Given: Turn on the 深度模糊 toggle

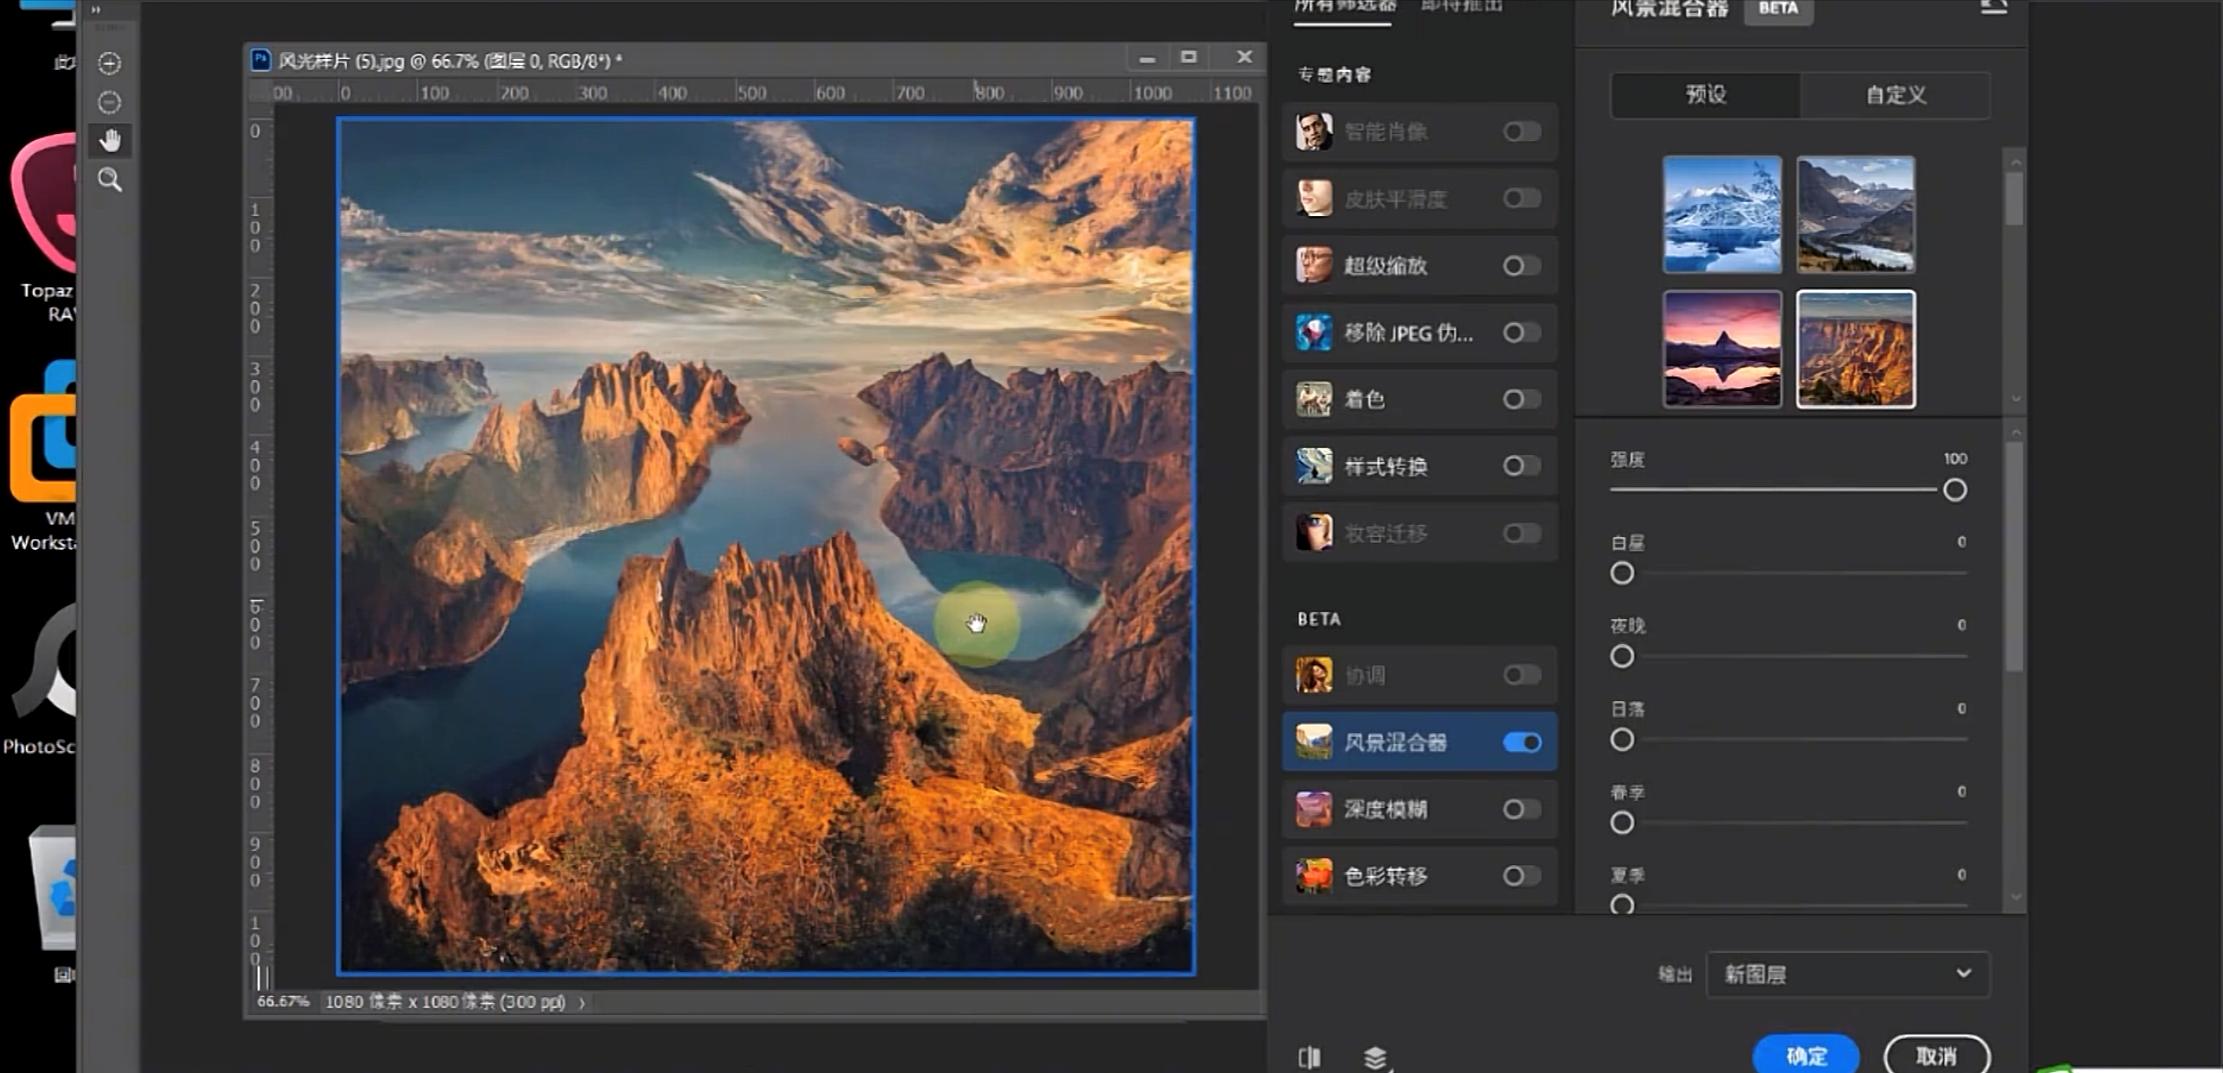Looking at the screenshot, I should [x=1521, y=809].
